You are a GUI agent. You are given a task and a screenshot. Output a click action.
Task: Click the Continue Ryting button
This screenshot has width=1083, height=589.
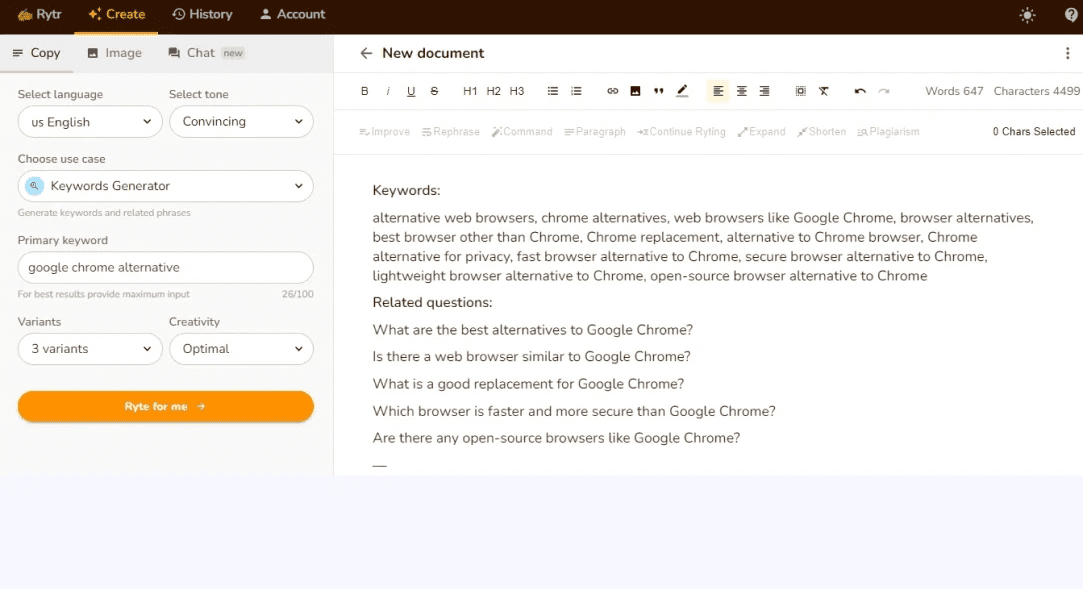click(x=682, y=132)
